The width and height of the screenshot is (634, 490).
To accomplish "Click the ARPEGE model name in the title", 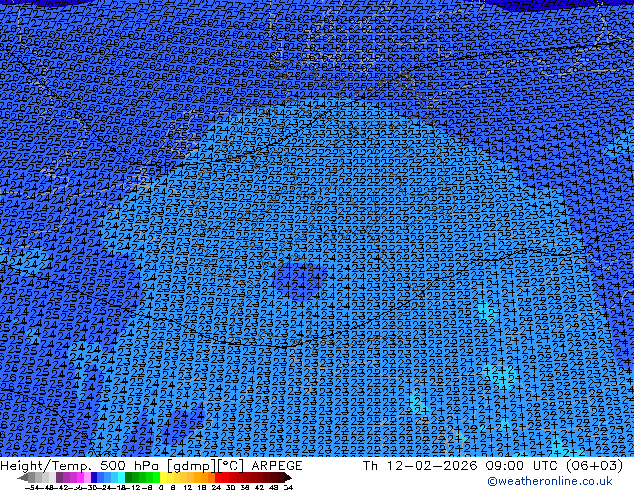I will (x=277, y=466).
